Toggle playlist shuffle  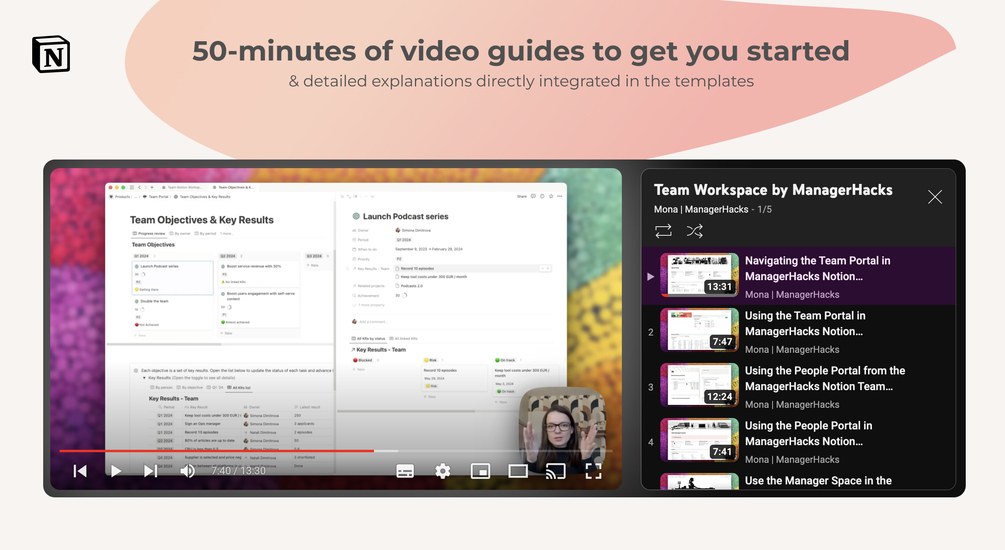pos(695,231)
